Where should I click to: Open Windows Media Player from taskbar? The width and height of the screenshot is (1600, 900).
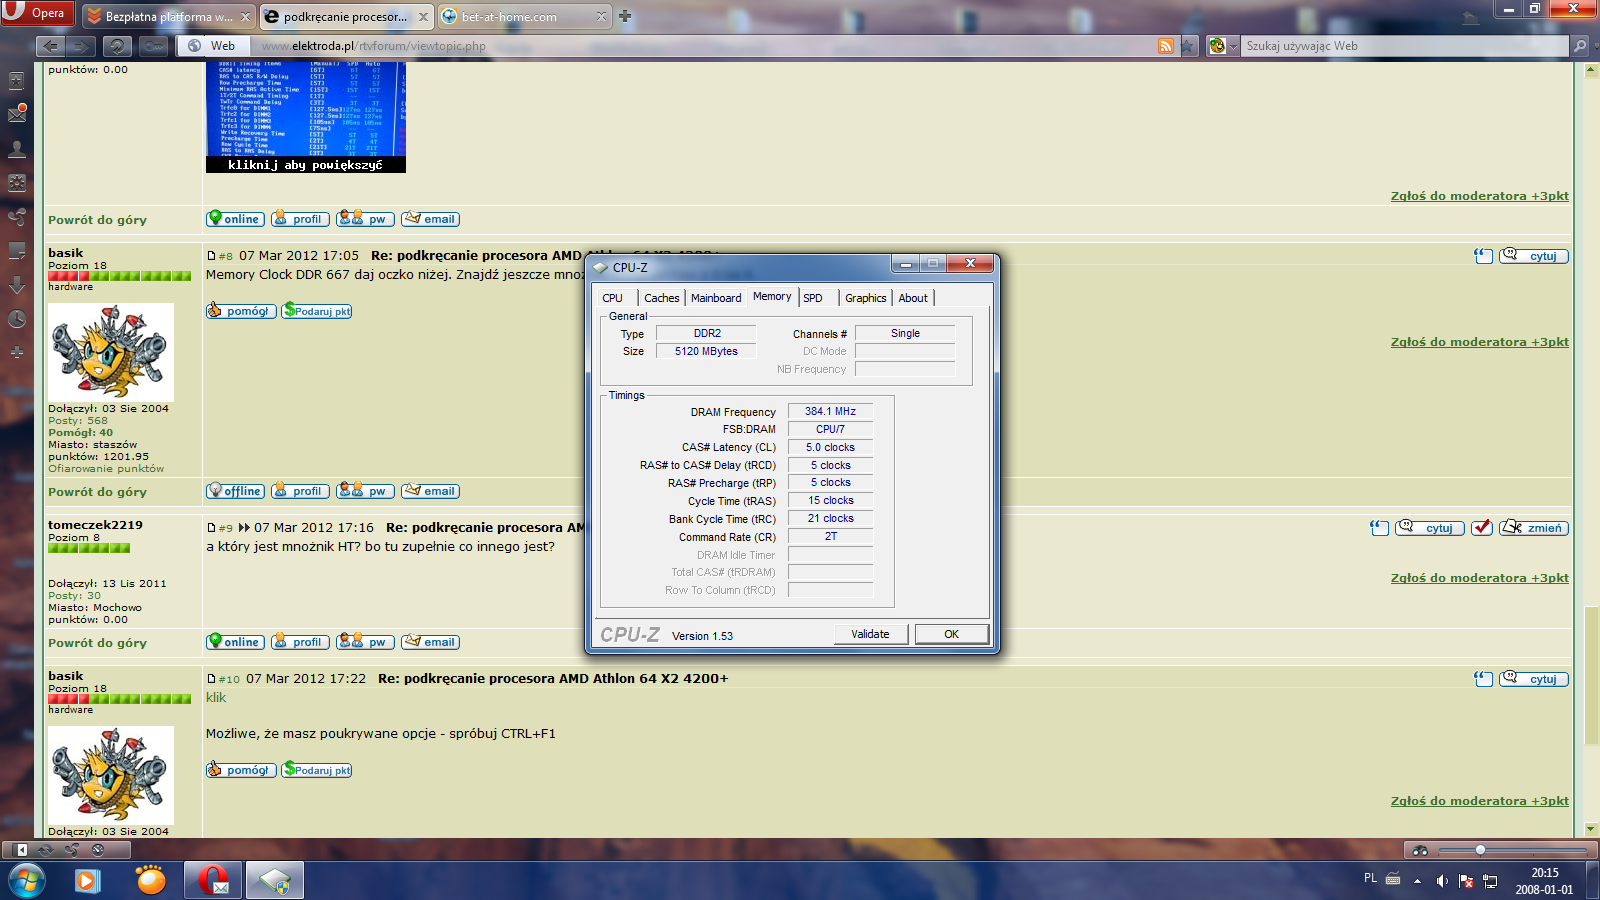pos(88,881)
